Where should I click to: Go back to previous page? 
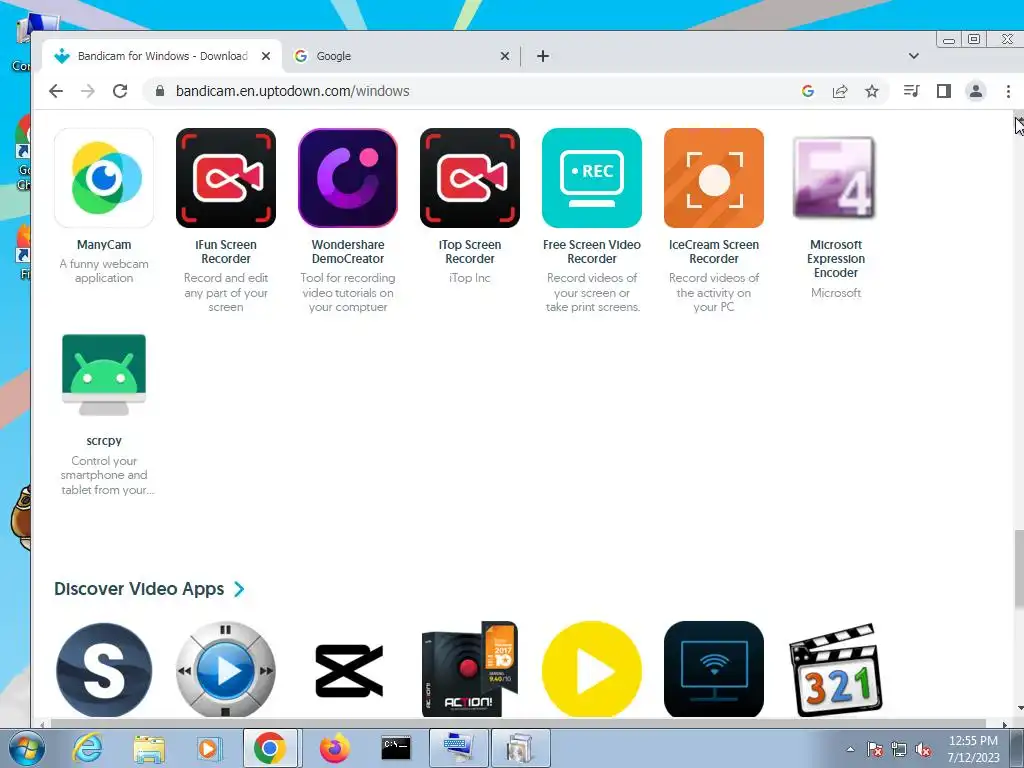[x=56, y=91]
